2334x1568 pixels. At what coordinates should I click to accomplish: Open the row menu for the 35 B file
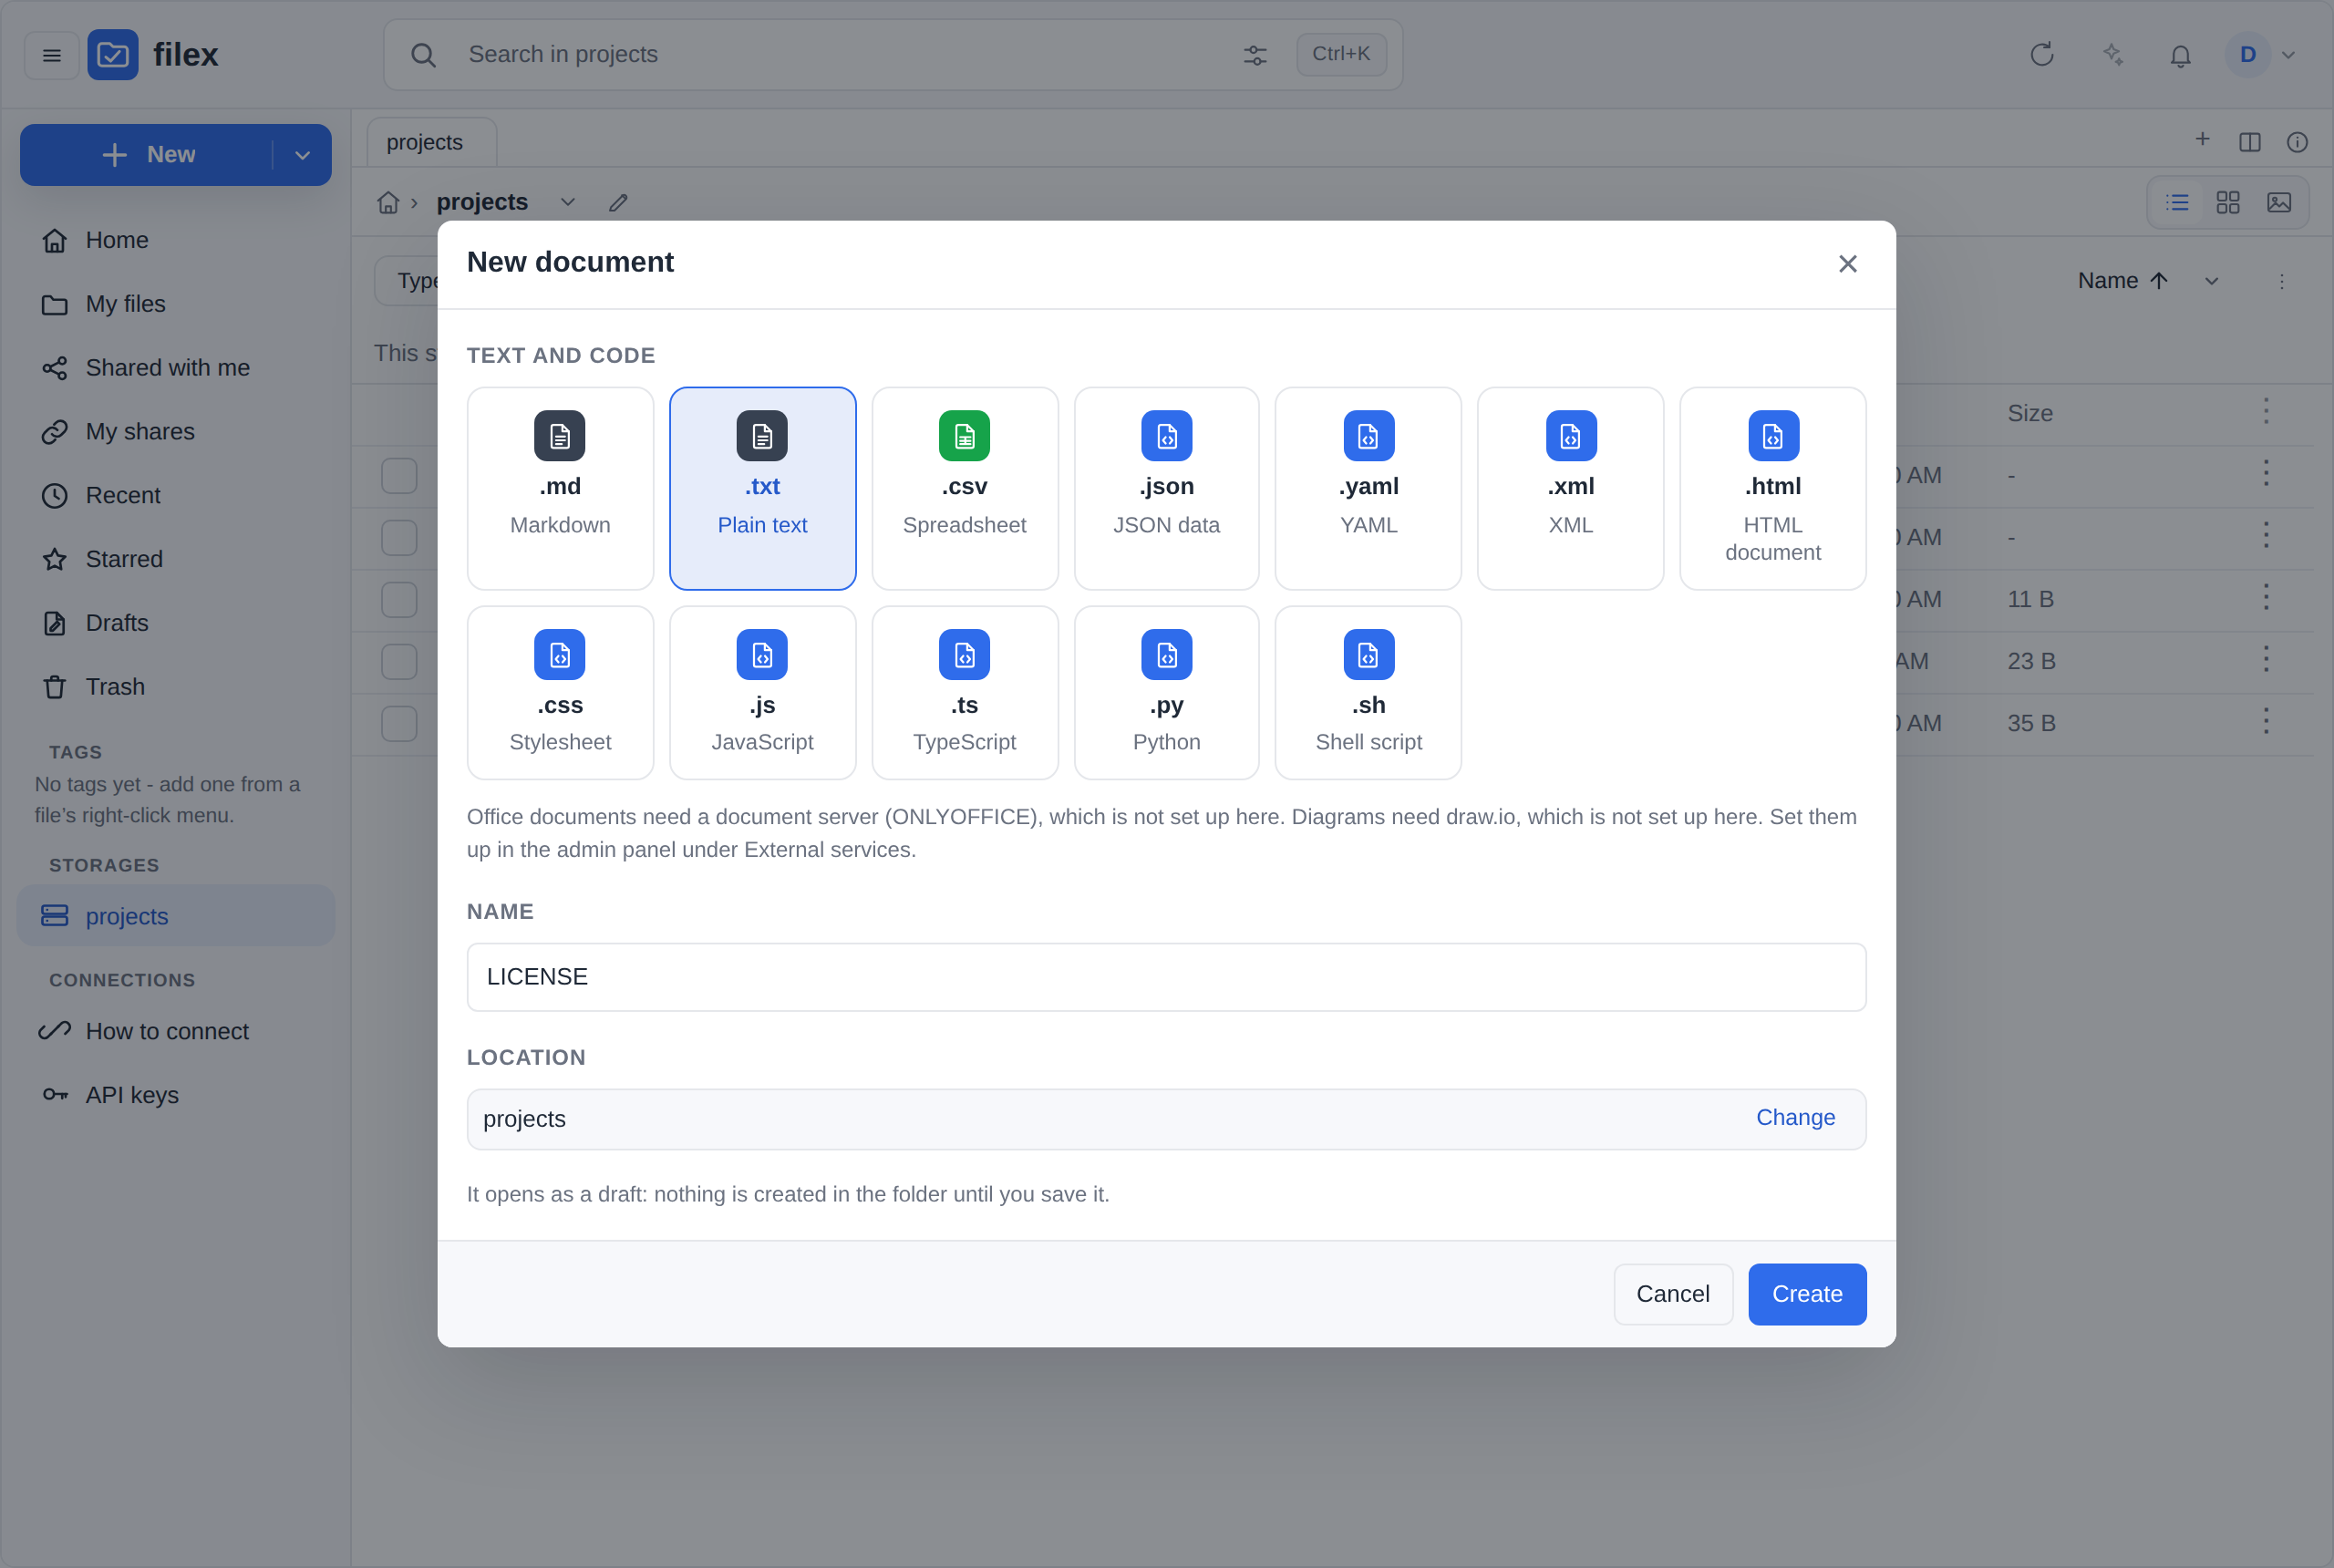point(2265,721)
